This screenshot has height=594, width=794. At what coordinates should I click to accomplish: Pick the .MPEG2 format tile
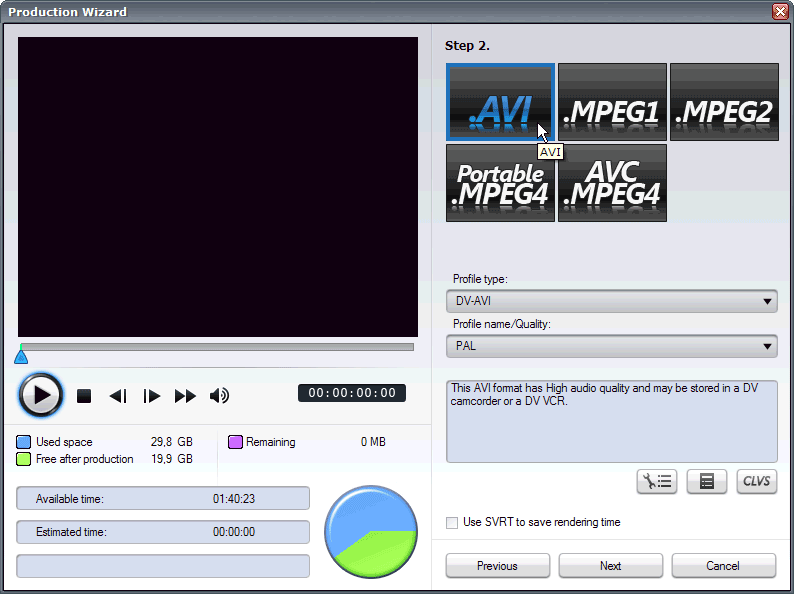click(724, 102)
